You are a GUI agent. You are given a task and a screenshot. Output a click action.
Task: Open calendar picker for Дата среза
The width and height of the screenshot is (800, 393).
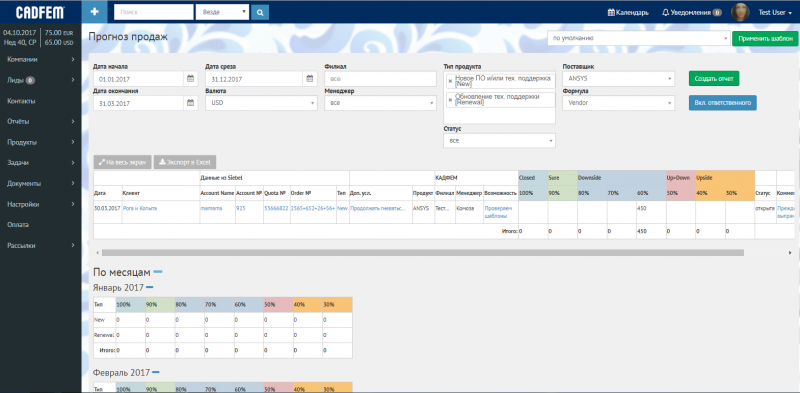[310, 79]
